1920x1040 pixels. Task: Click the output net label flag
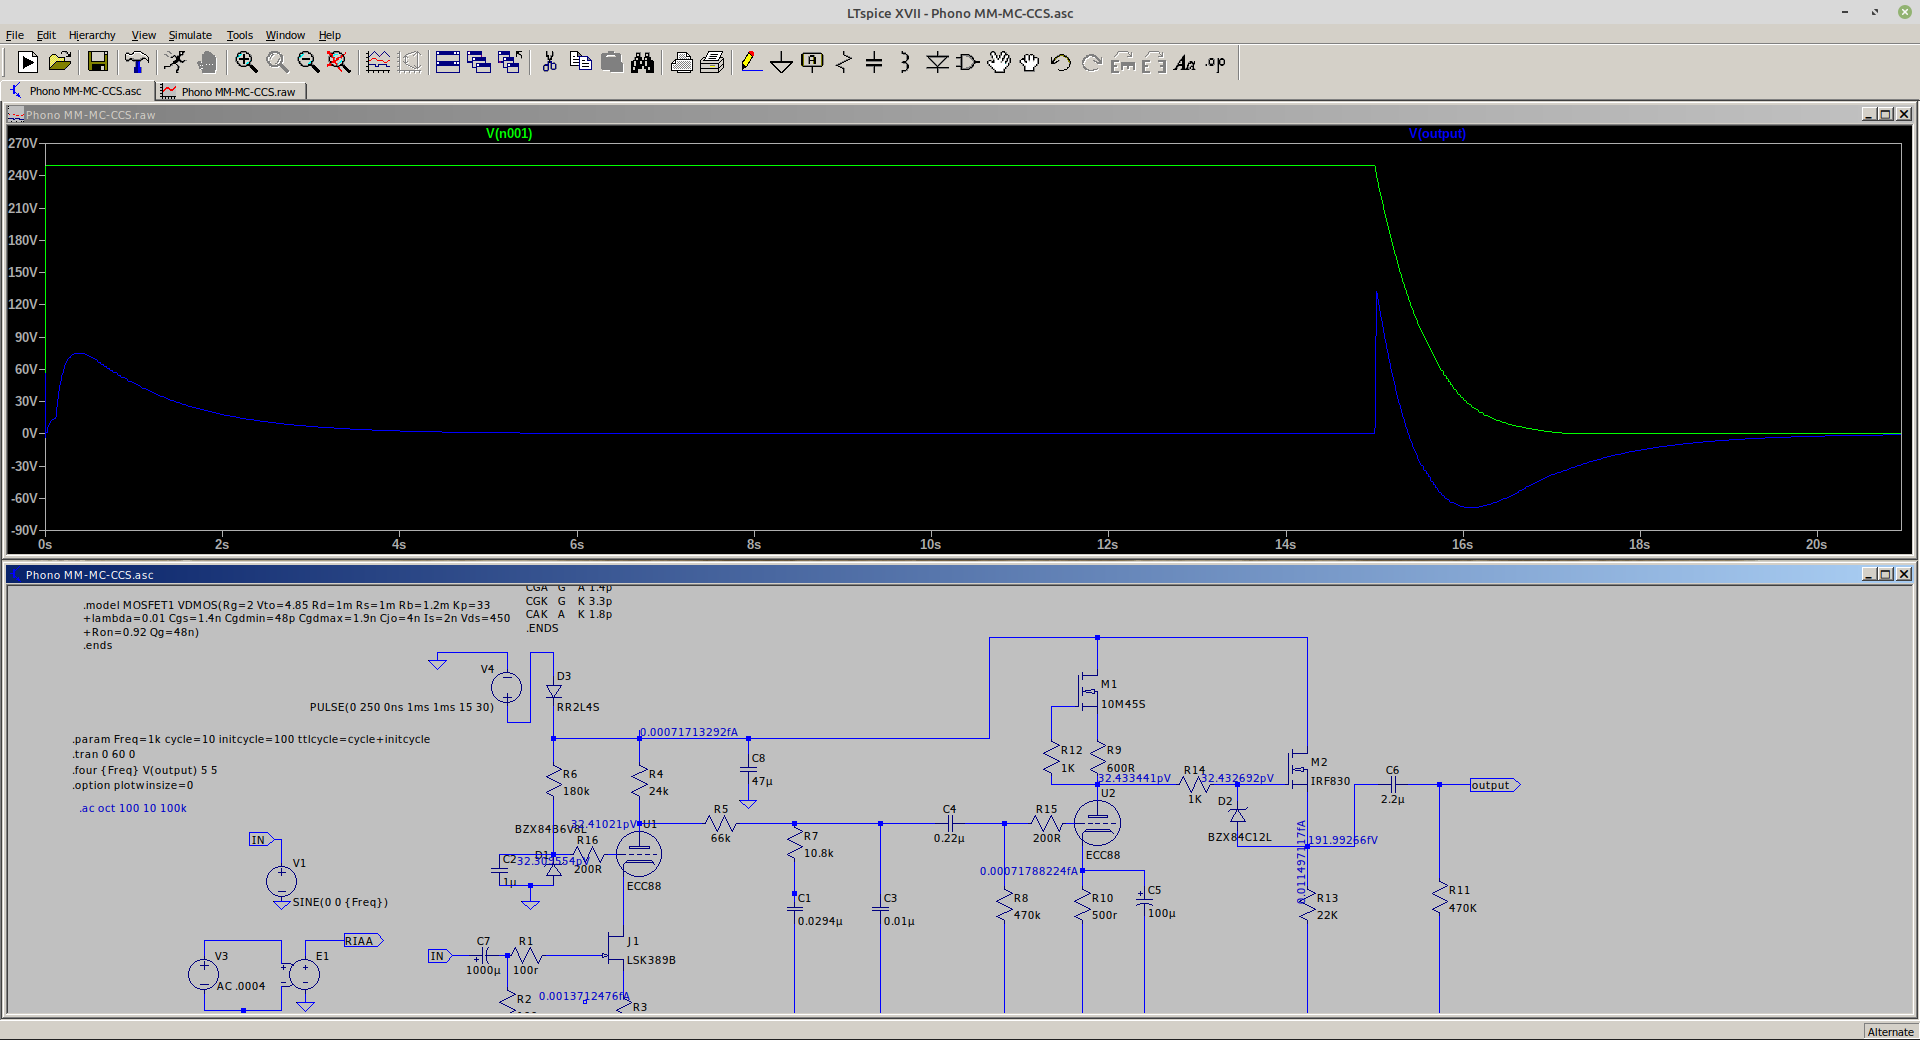(1494, 785)
